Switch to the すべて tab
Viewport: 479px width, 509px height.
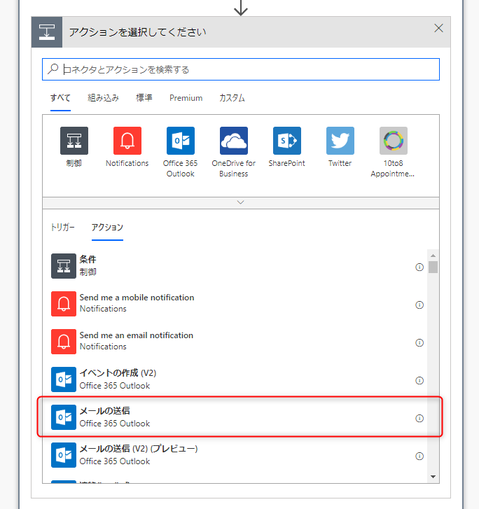pos(60,98)
